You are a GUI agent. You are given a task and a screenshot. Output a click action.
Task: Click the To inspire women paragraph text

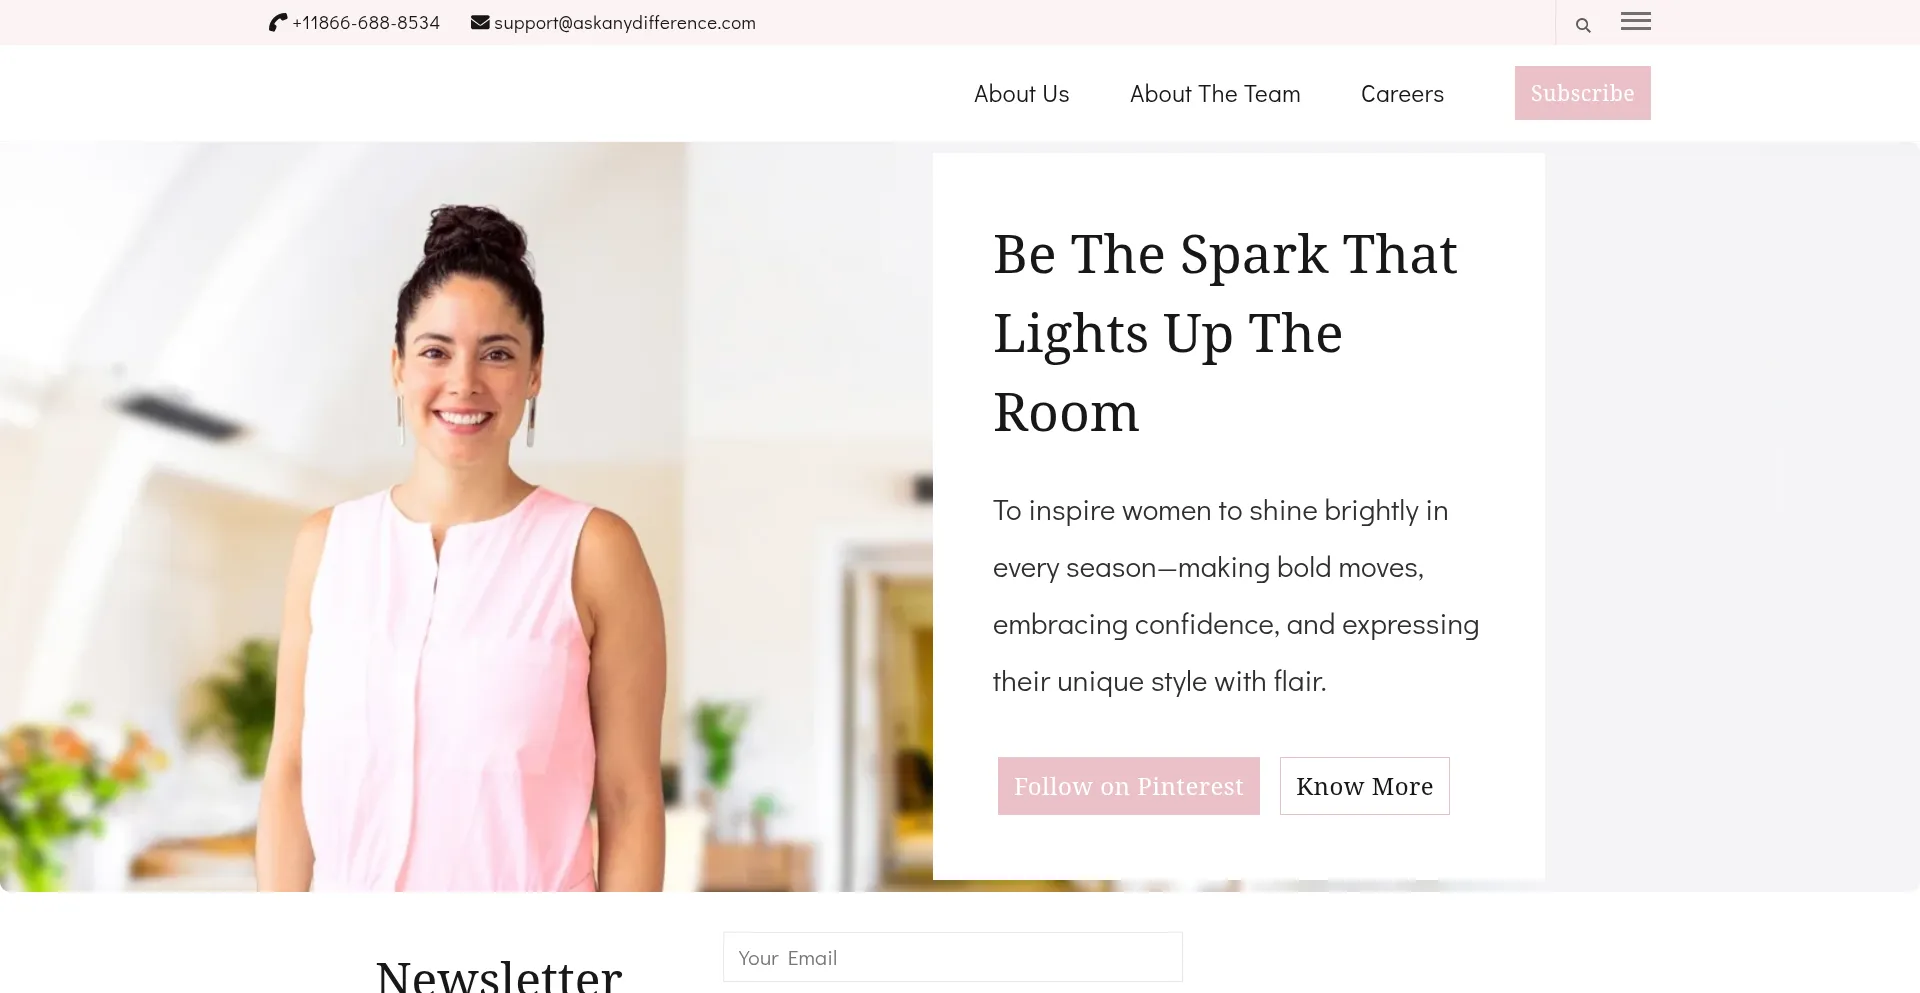1236,596
